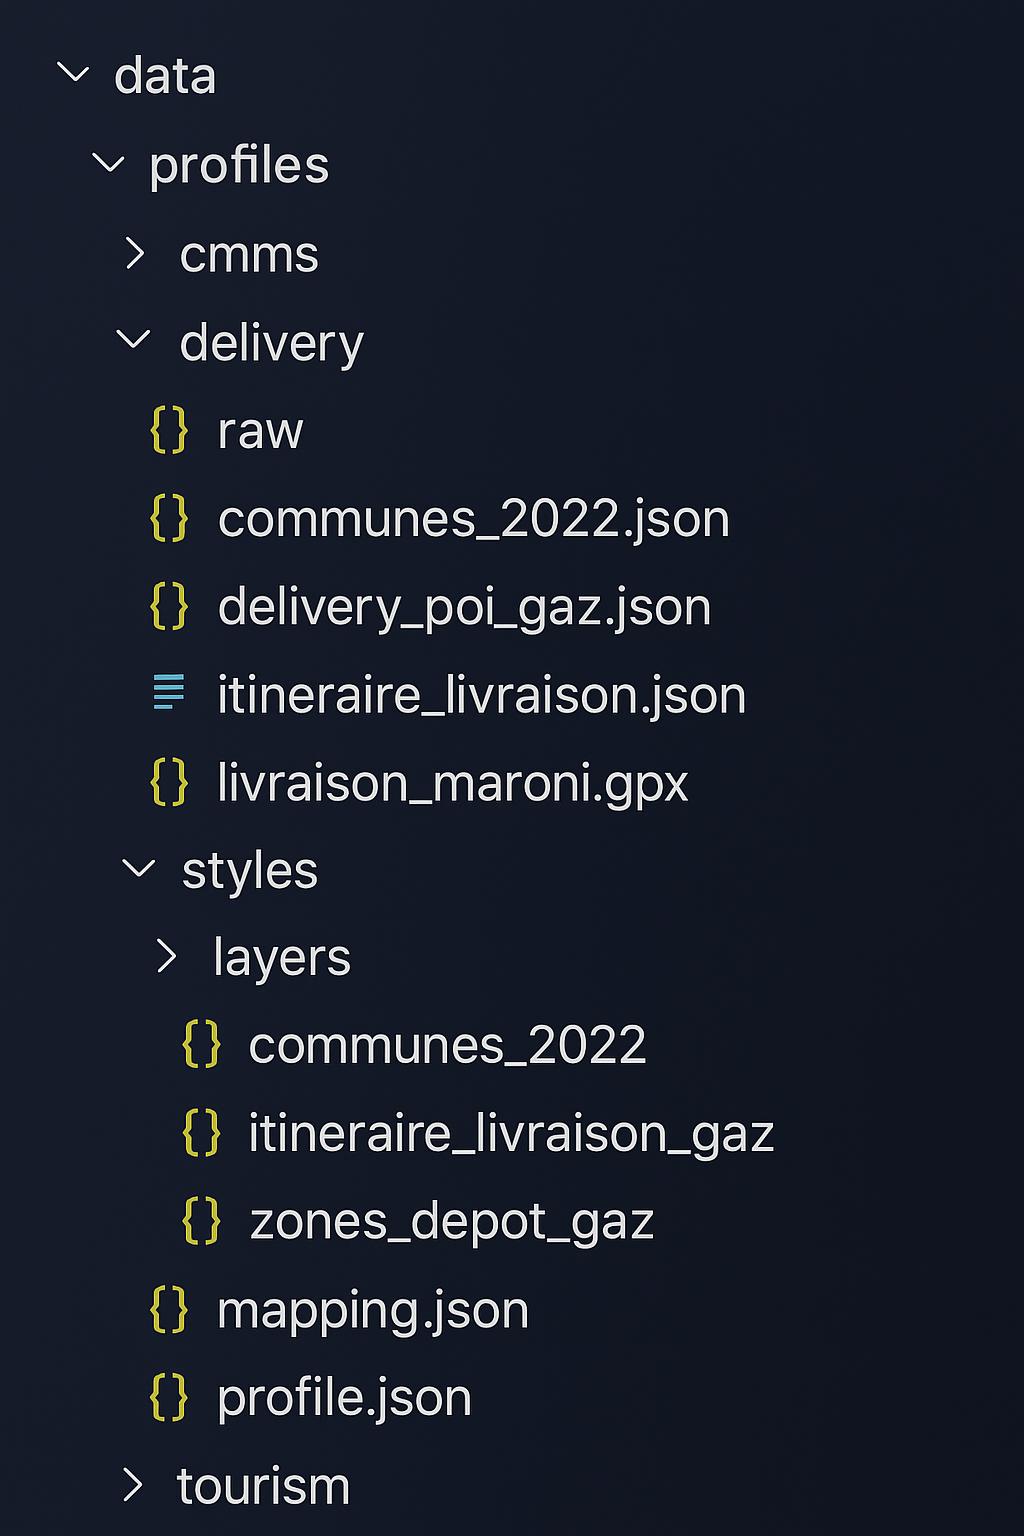Collapse the styles folder chevron
The image size is (1024, 1536).
[138, 869]
